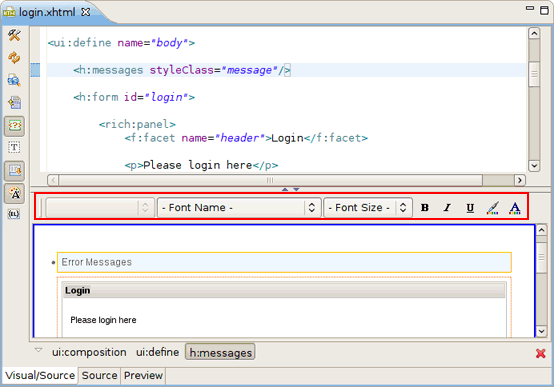Viewport: 554px width, 387px height.
Task: Click source scrollbar down arrow
Action: pos(534,165)
